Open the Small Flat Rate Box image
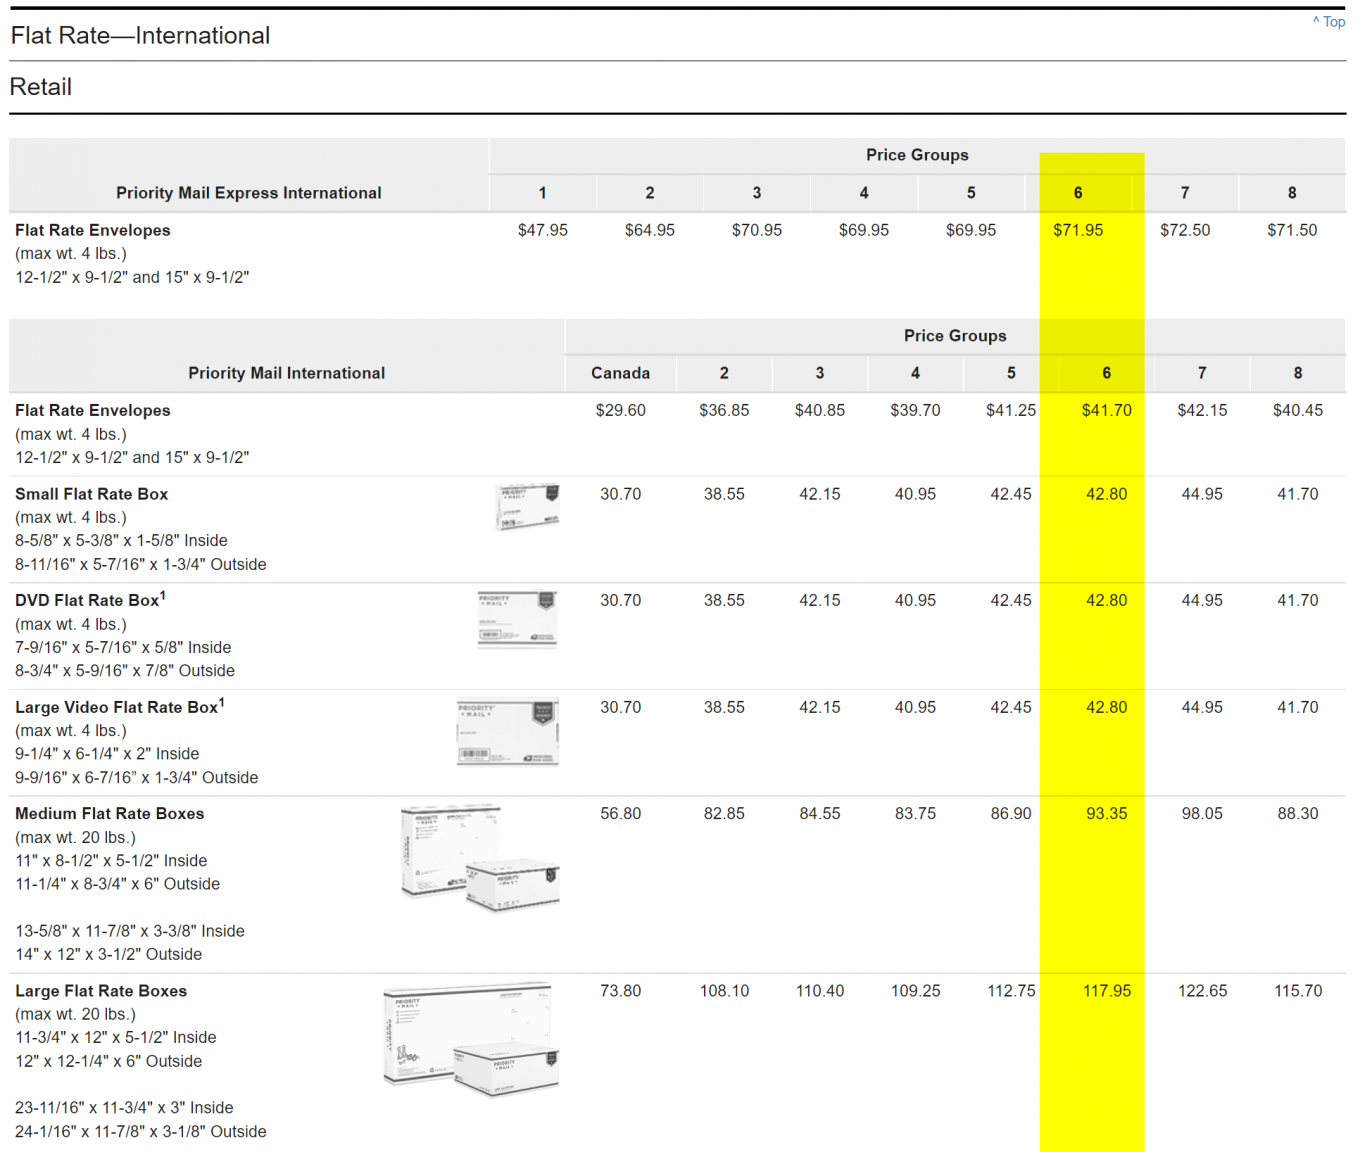The width and height of the screenshot is (1360, 1152). [527, 507]
